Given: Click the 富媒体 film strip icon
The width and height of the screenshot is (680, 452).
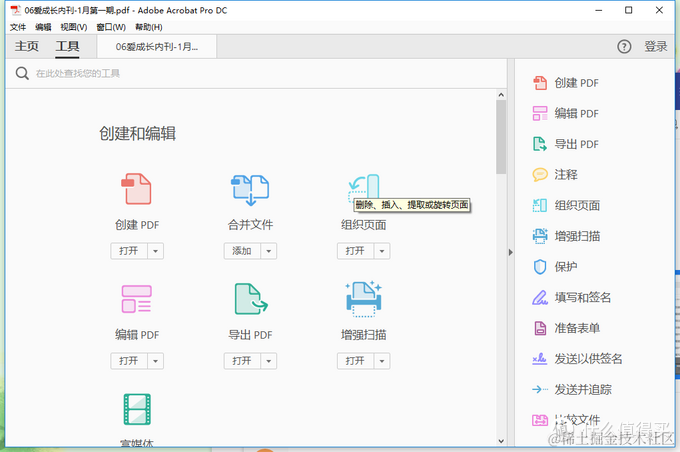Looking at the screenshot, I should pos(137,409).
